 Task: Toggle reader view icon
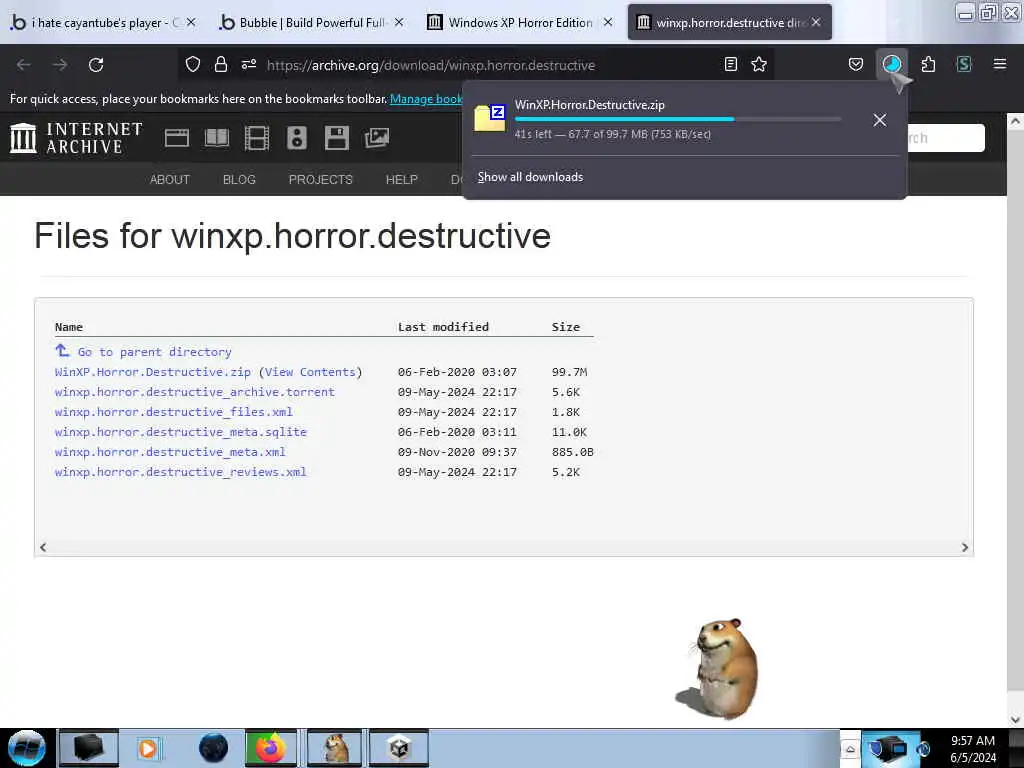point(731,64)
